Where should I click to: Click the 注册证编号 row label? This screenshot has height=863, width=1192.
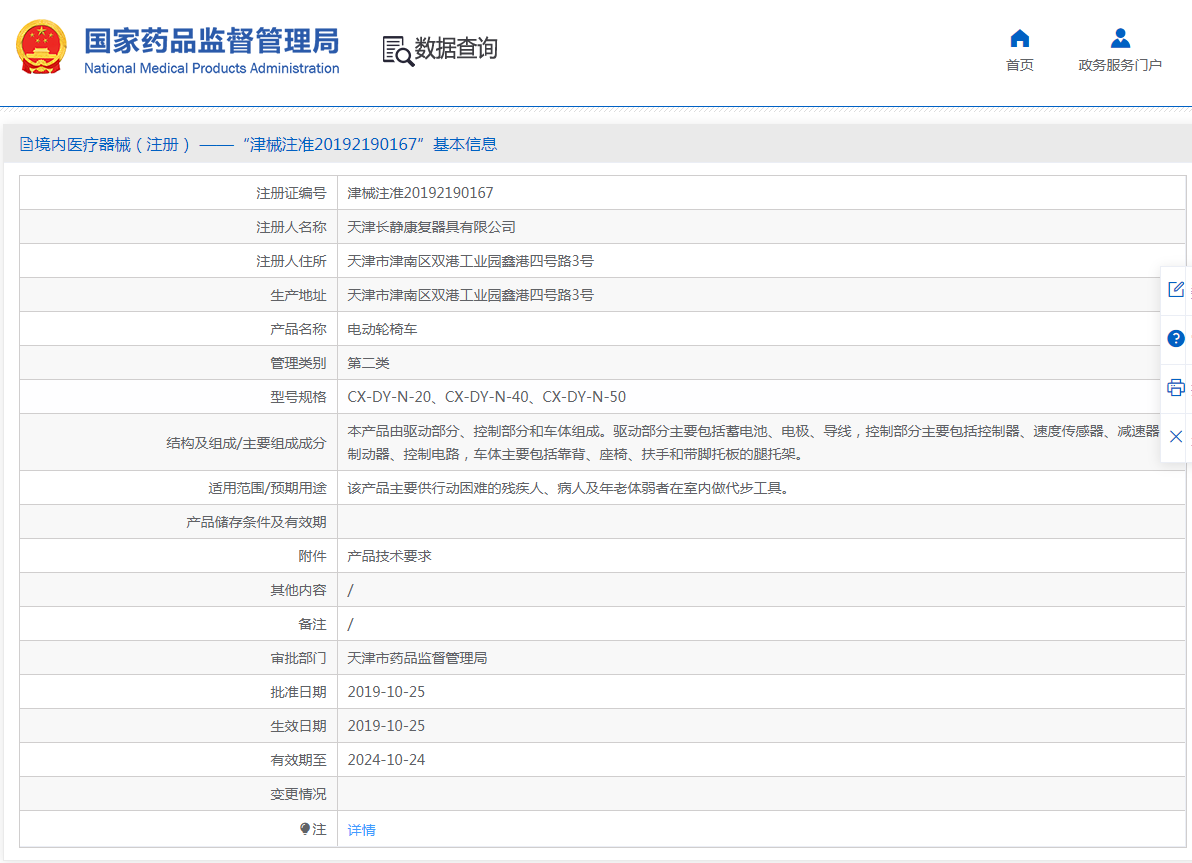pyautogui.click(x=291, y=193)
